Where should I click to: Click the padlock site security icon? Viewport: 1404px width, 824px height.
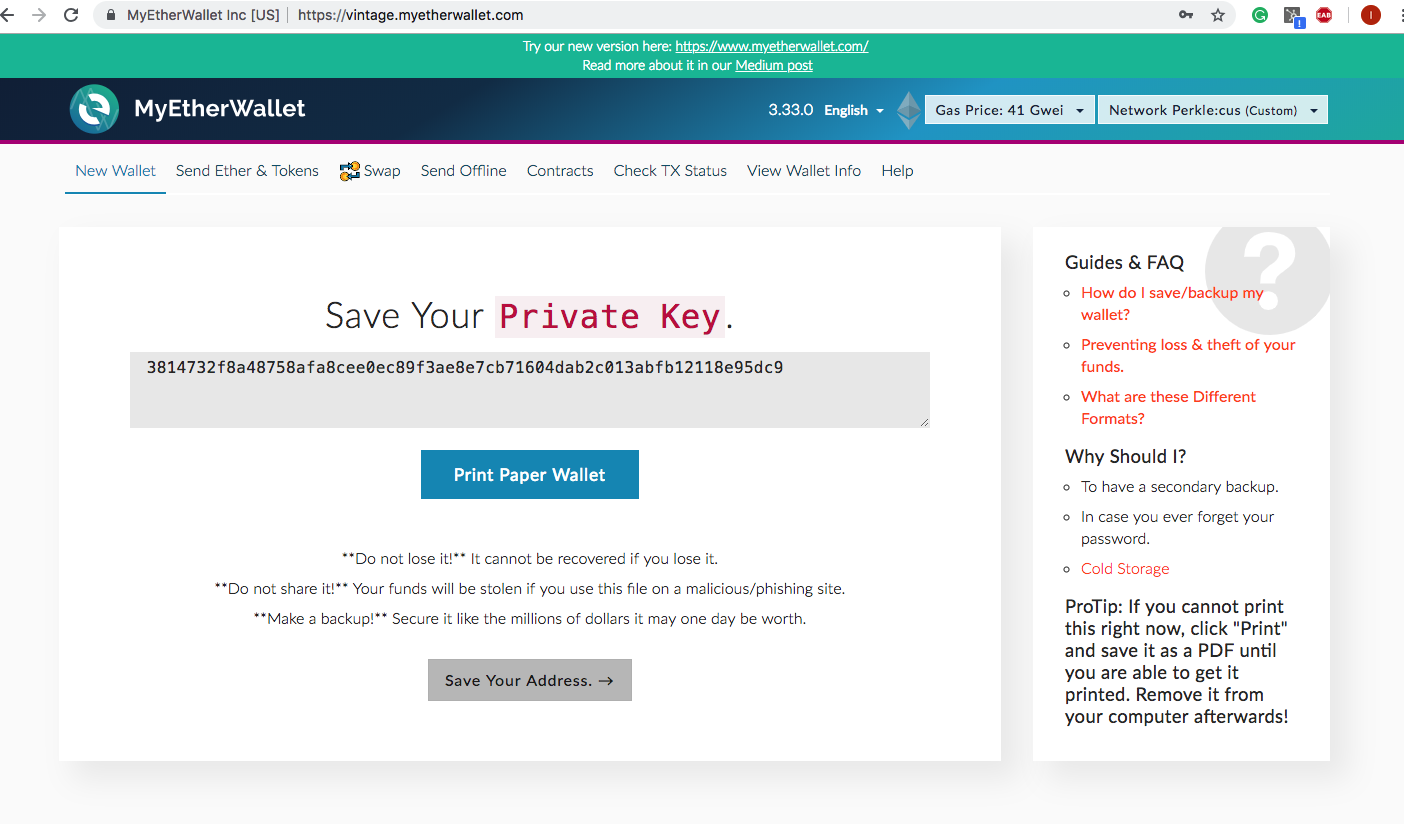111,15
